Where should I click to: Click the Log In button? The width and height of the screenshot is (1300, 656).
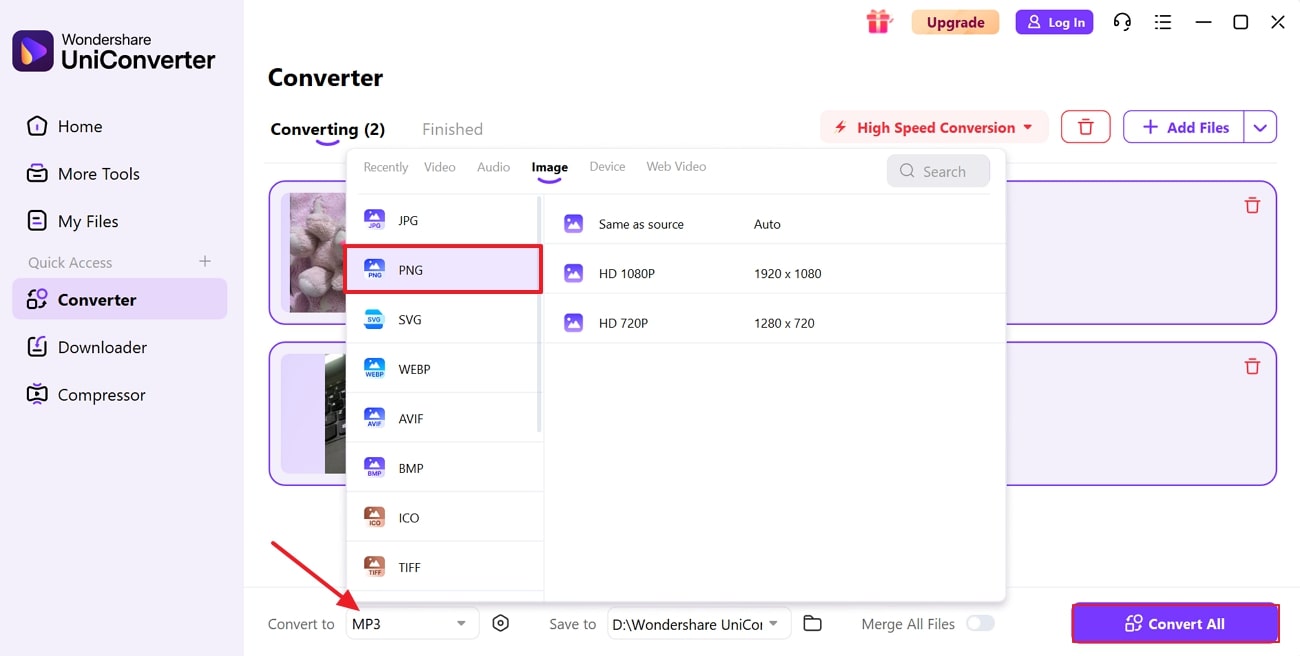(x=1055, y=22)
